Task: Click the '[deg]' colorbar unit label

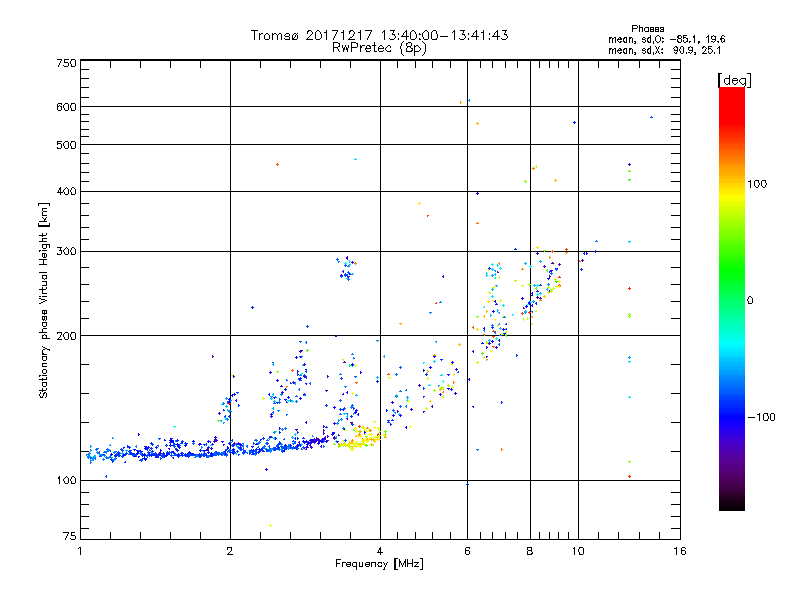Action: point(734,80)
